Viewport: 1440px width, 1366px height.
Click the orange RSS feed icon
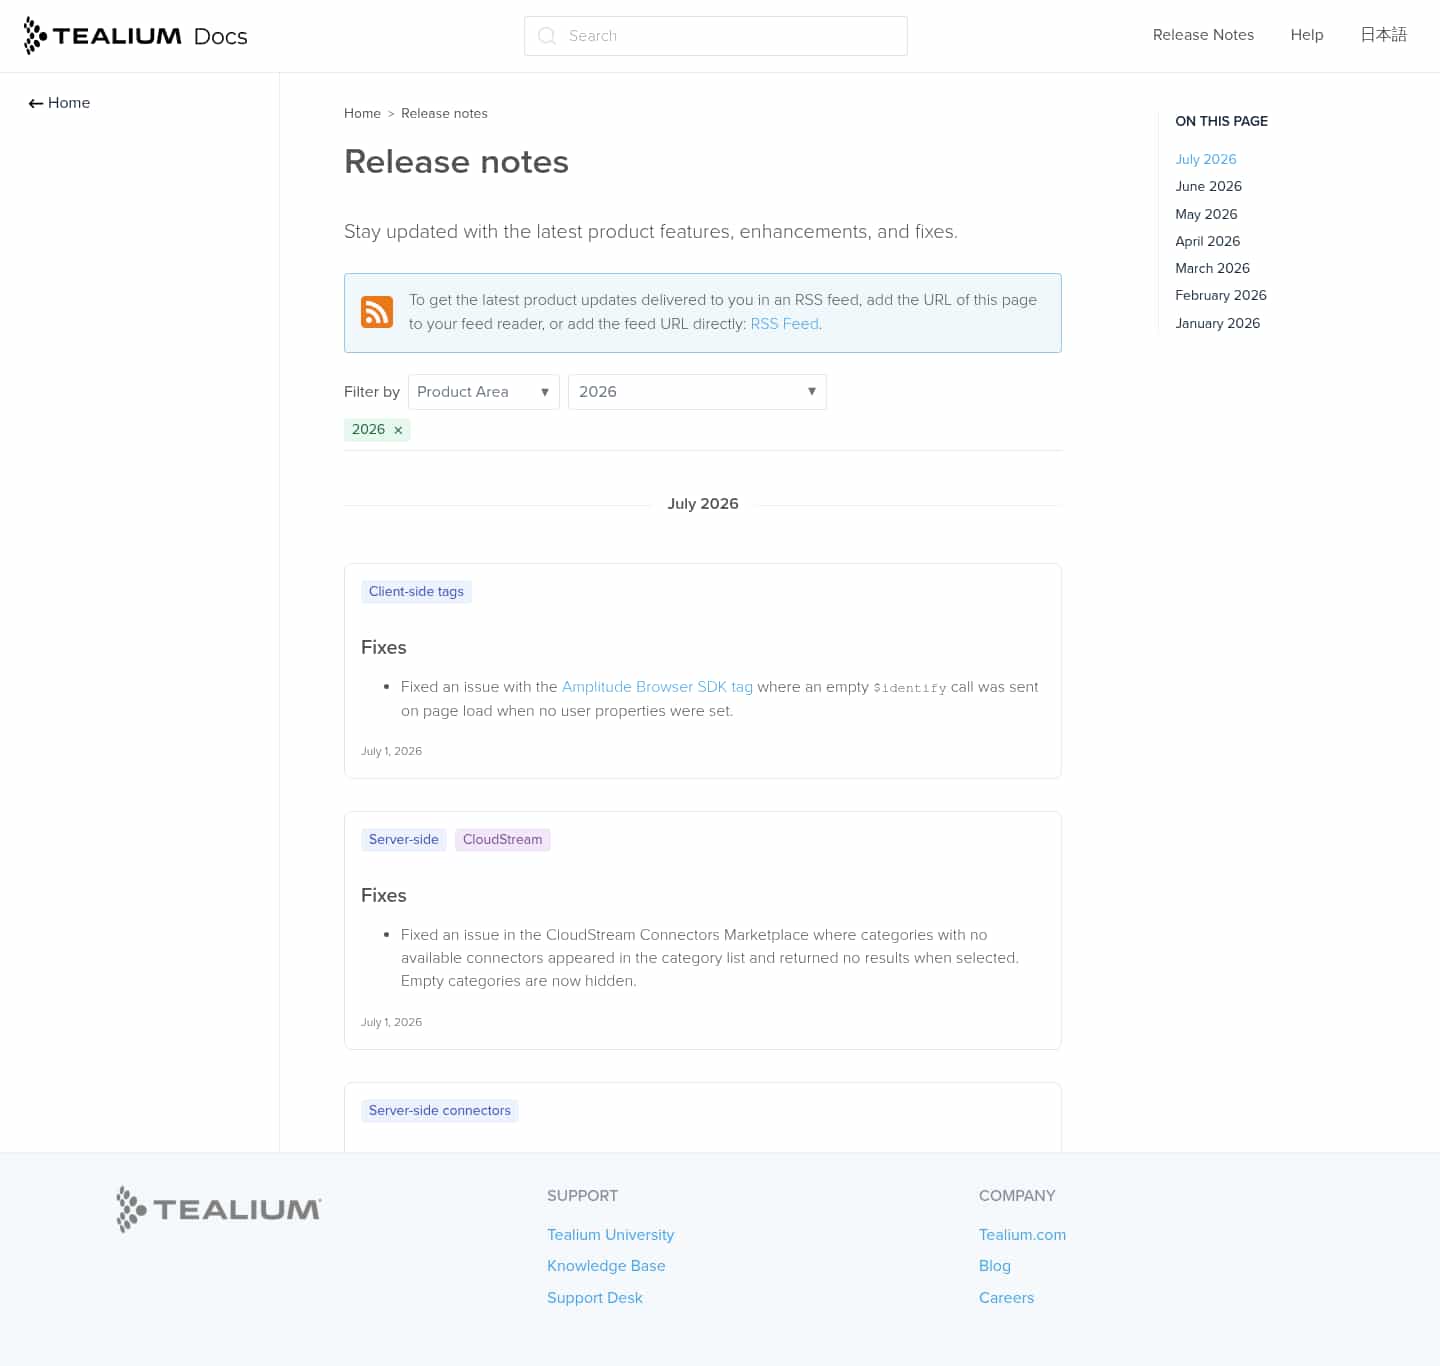[x=377, y=312]
